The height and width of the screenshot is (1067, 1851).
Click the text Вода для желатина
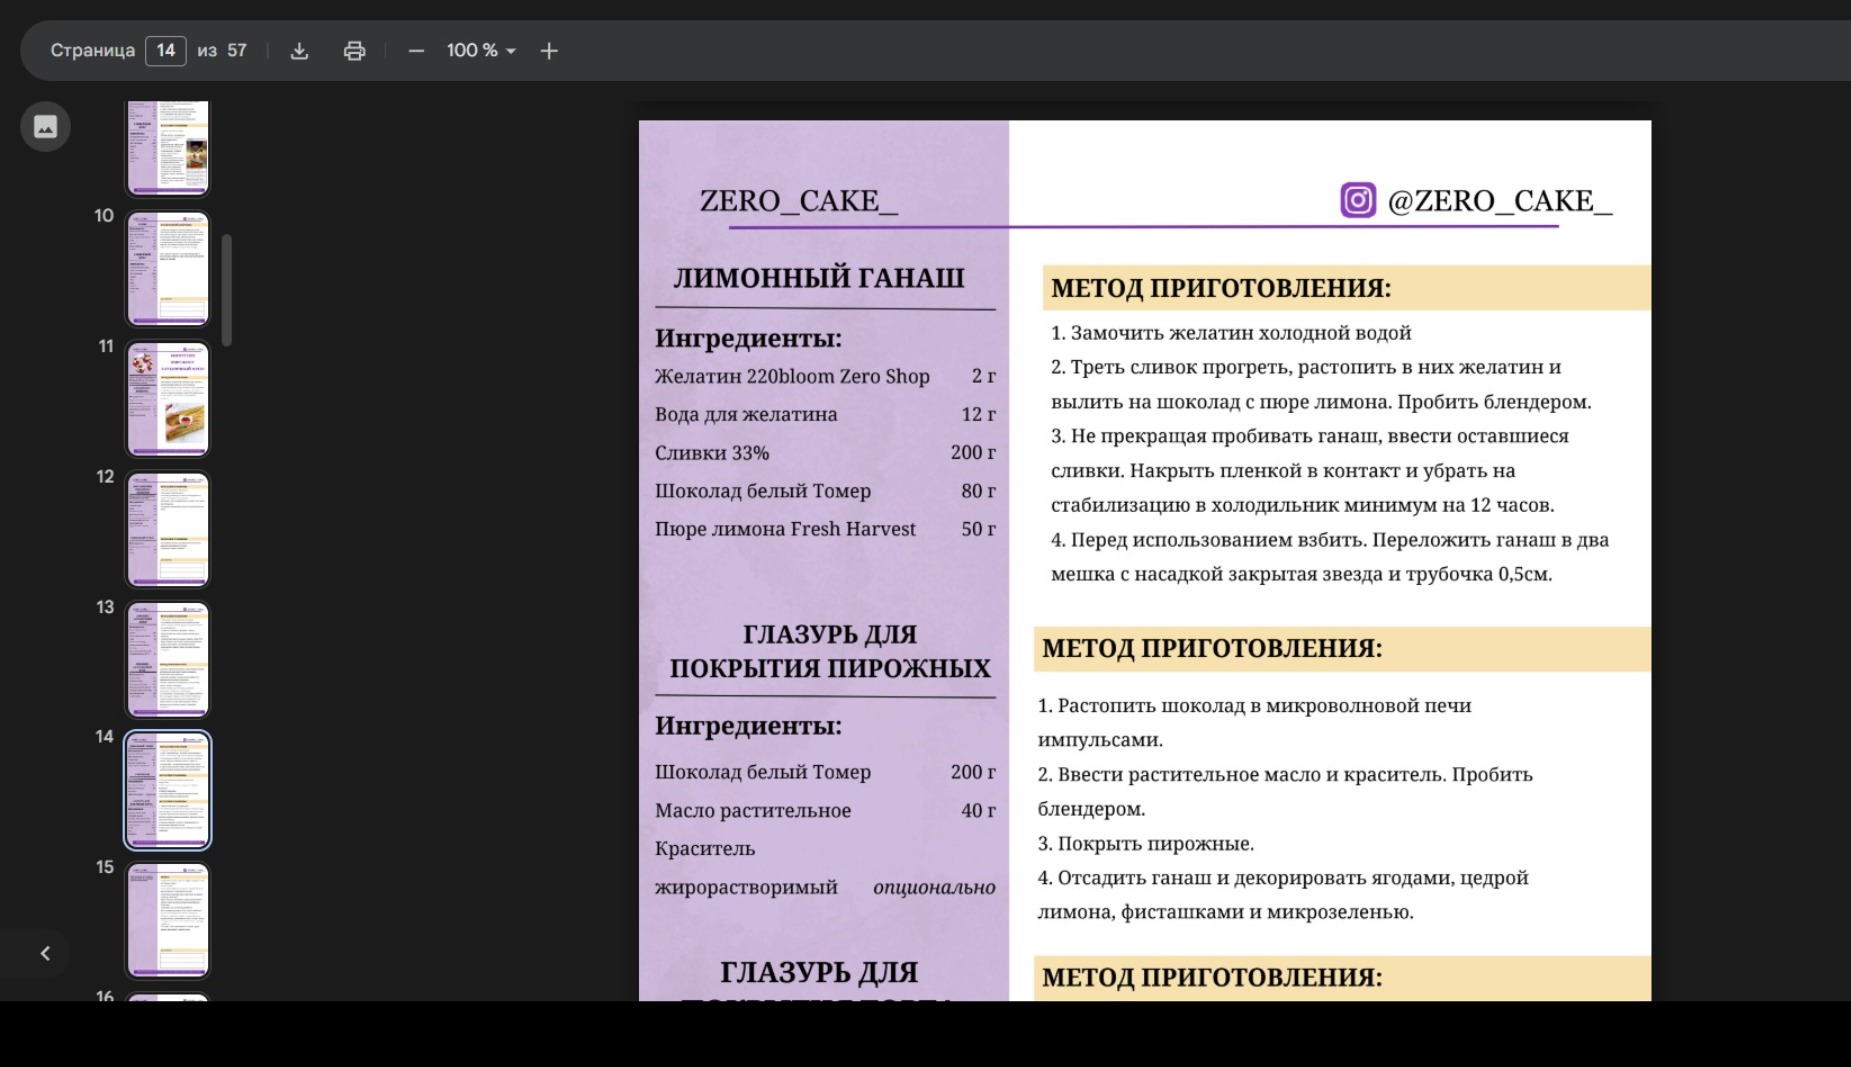pyautogui.click(x=746, y=415)
